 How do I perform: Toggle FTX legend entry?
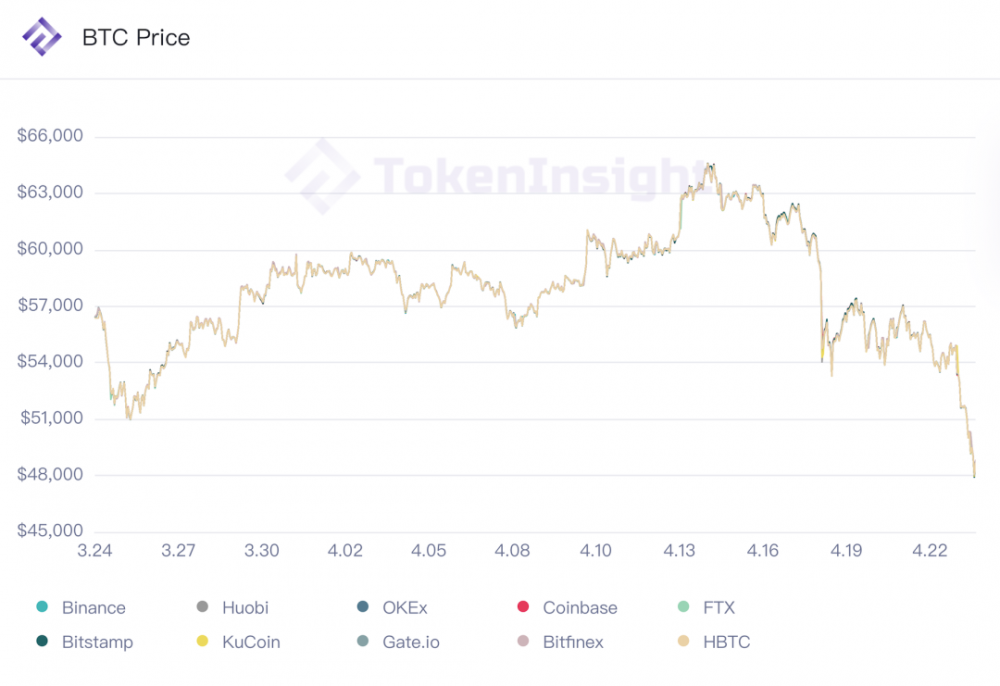click(x=718, y=608)
